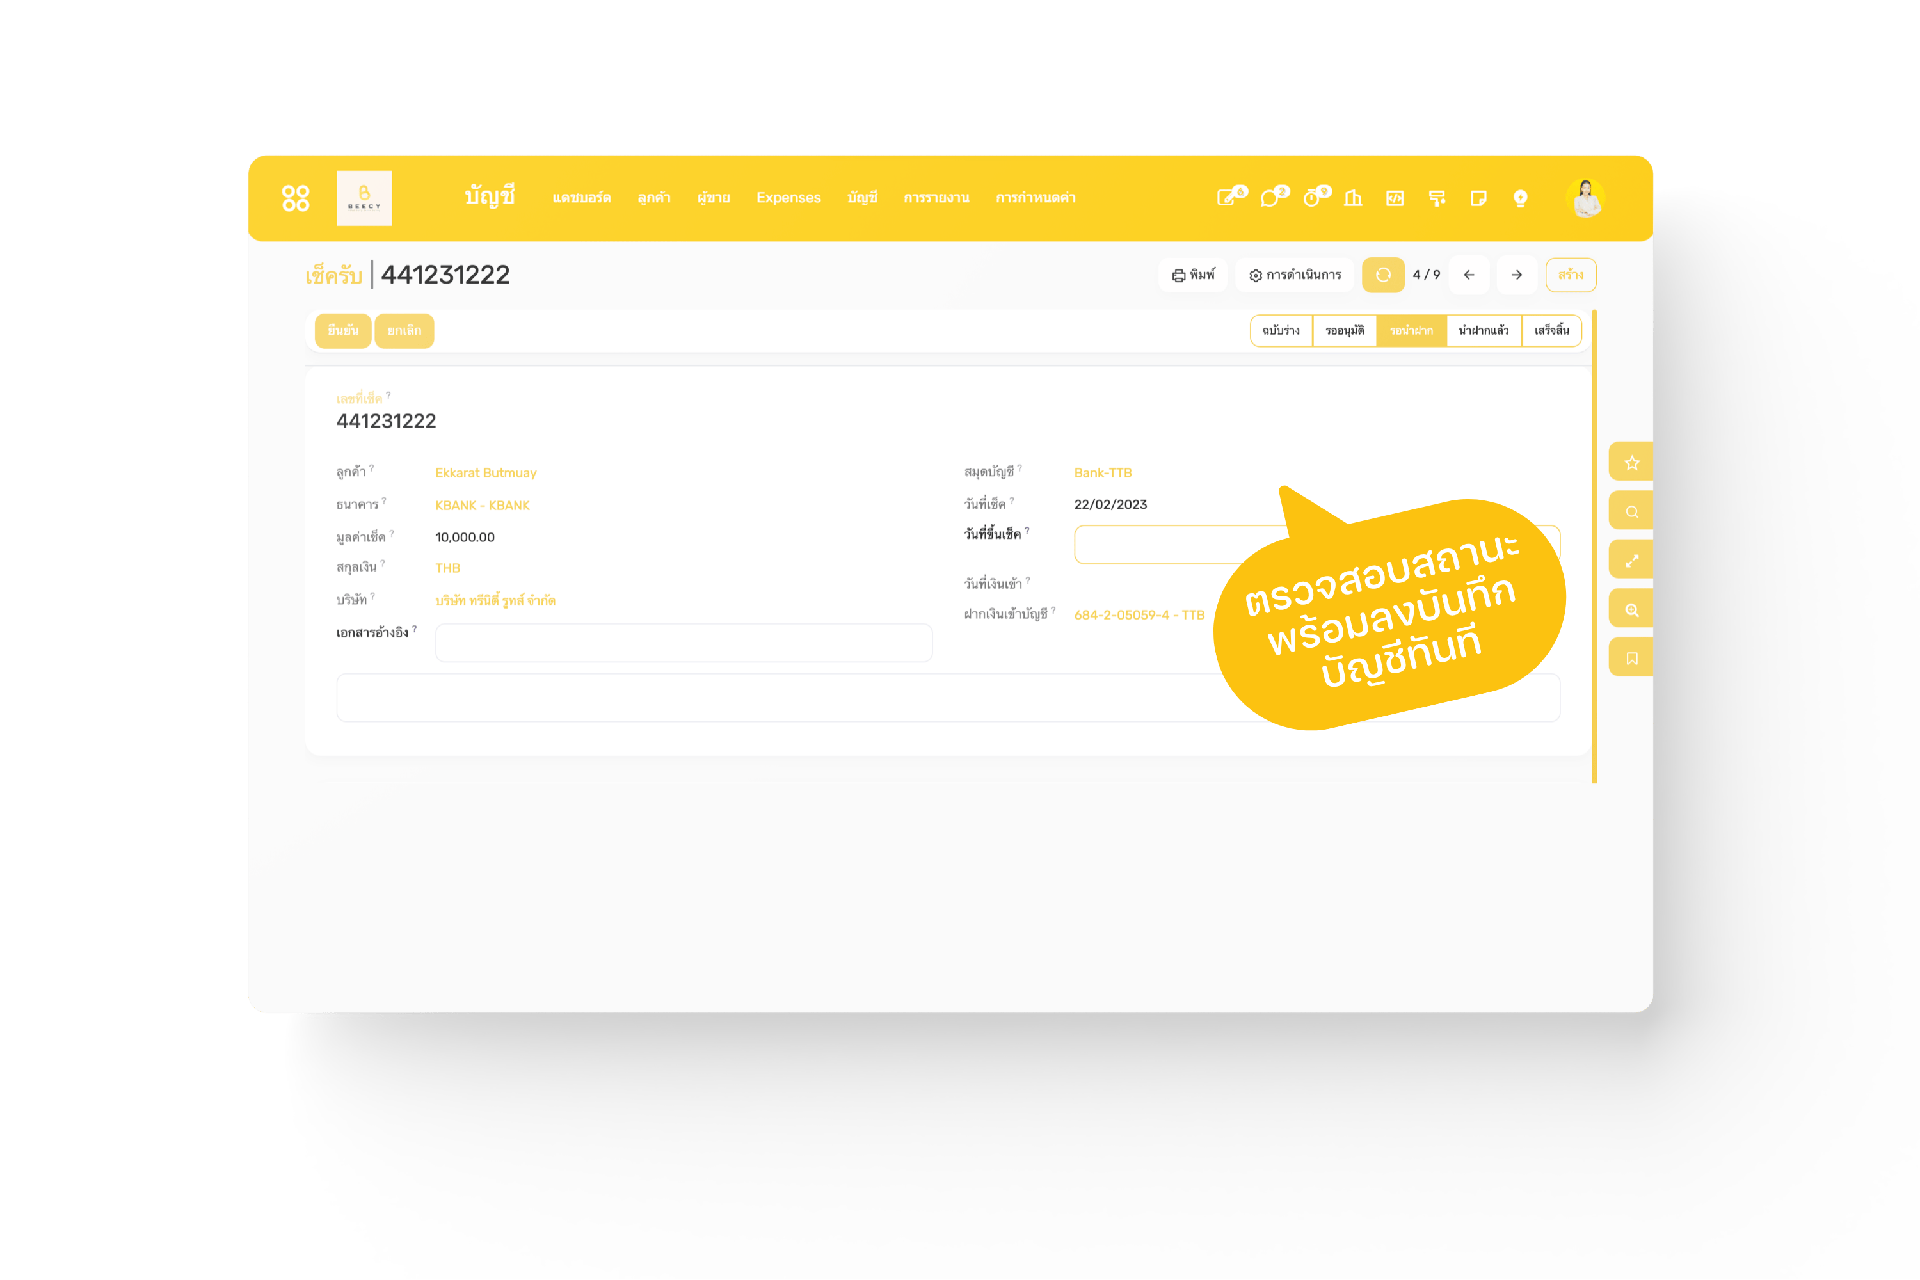Select the นำฝากแล้ว status stage
Screen dimensions: 1920x1280
pyautogui.click(x=1483, y=331)
